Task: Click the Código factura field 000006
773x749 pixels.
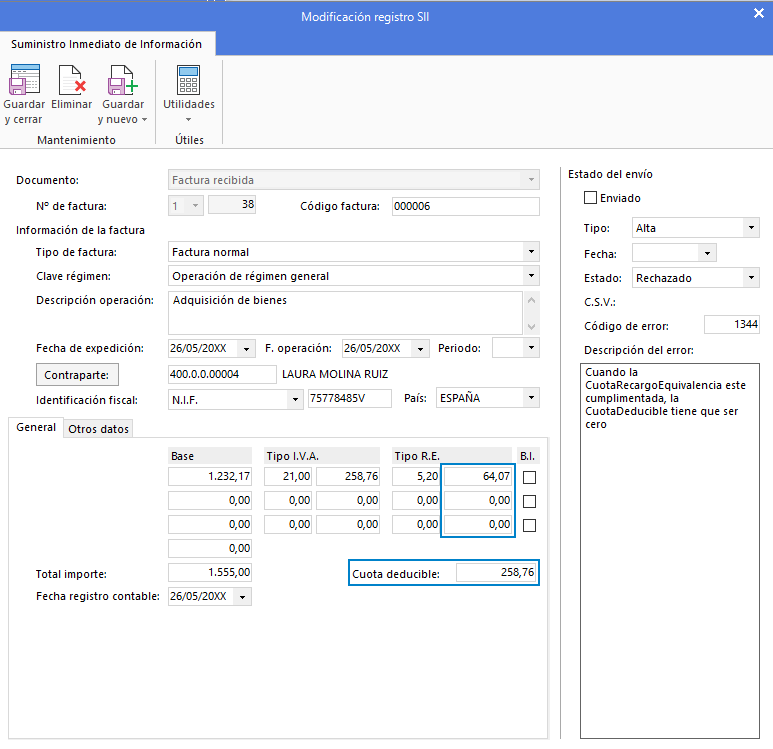Action: point(465,206)
